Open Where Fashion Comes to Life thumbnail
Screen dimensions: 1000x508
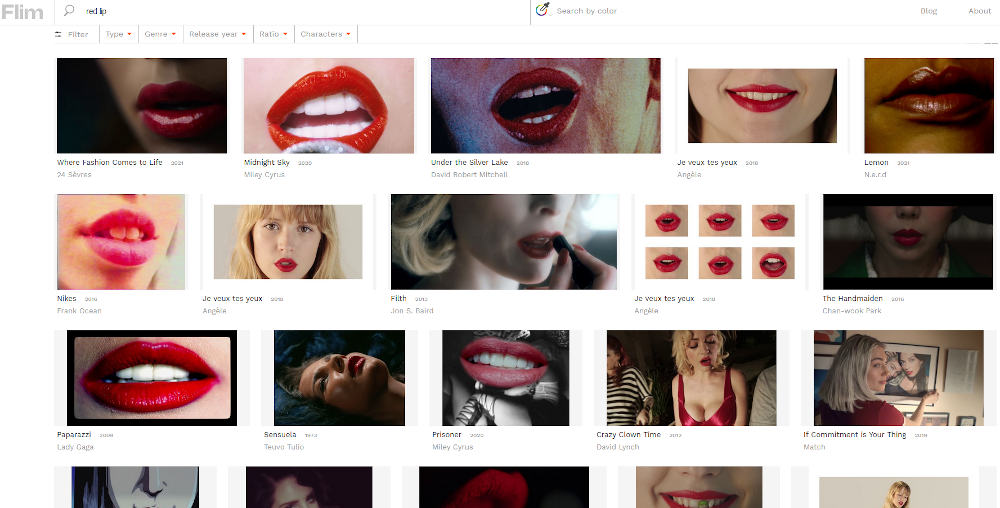point(142,106)
